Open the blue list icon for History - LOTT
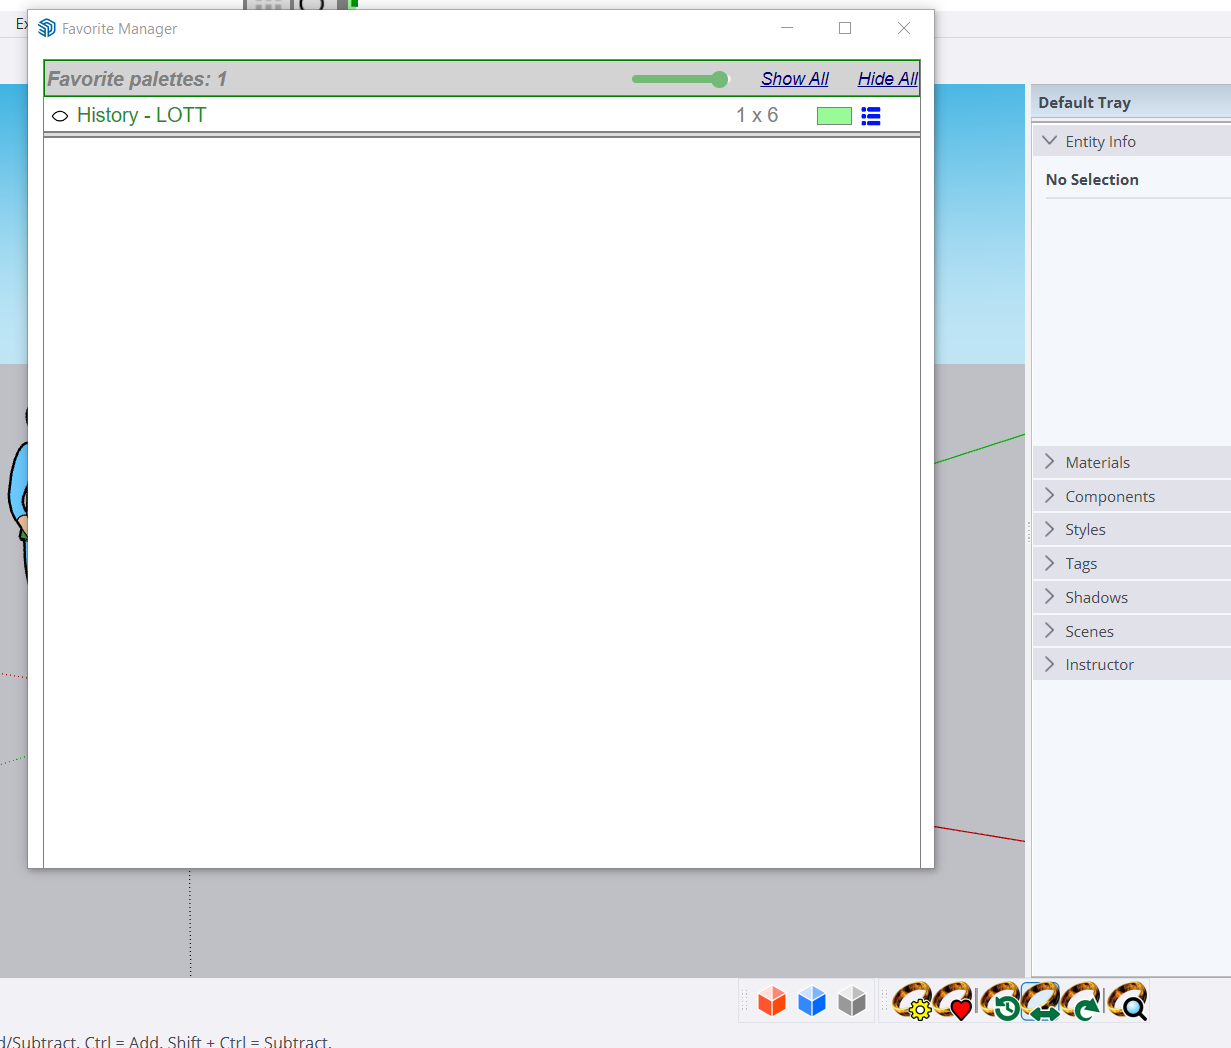The height and width of the screenshot is (1048, 1231). (871, 116)
